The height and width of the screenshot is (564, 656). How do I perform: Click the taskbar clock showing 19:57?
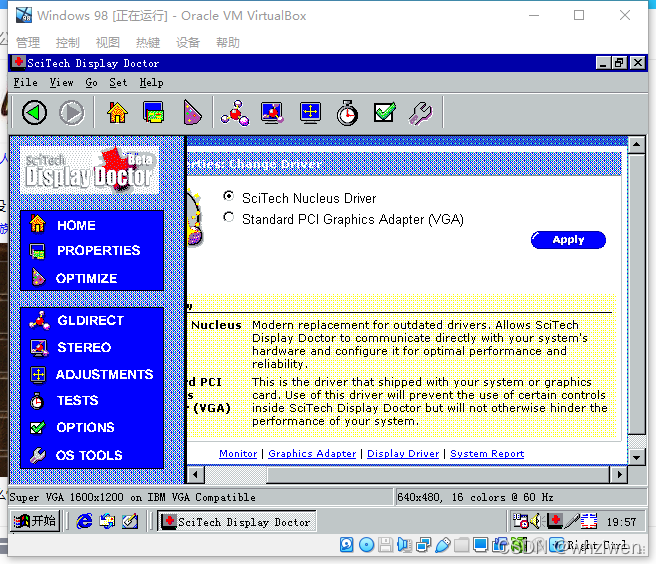coord(621,522)
